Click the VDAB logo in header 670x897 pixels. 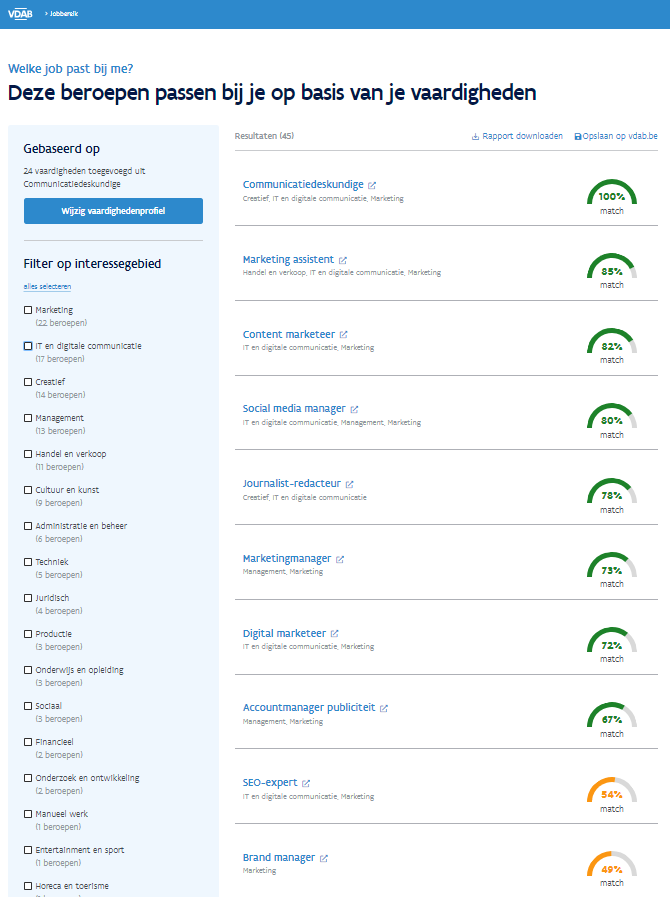pos(20,13)
